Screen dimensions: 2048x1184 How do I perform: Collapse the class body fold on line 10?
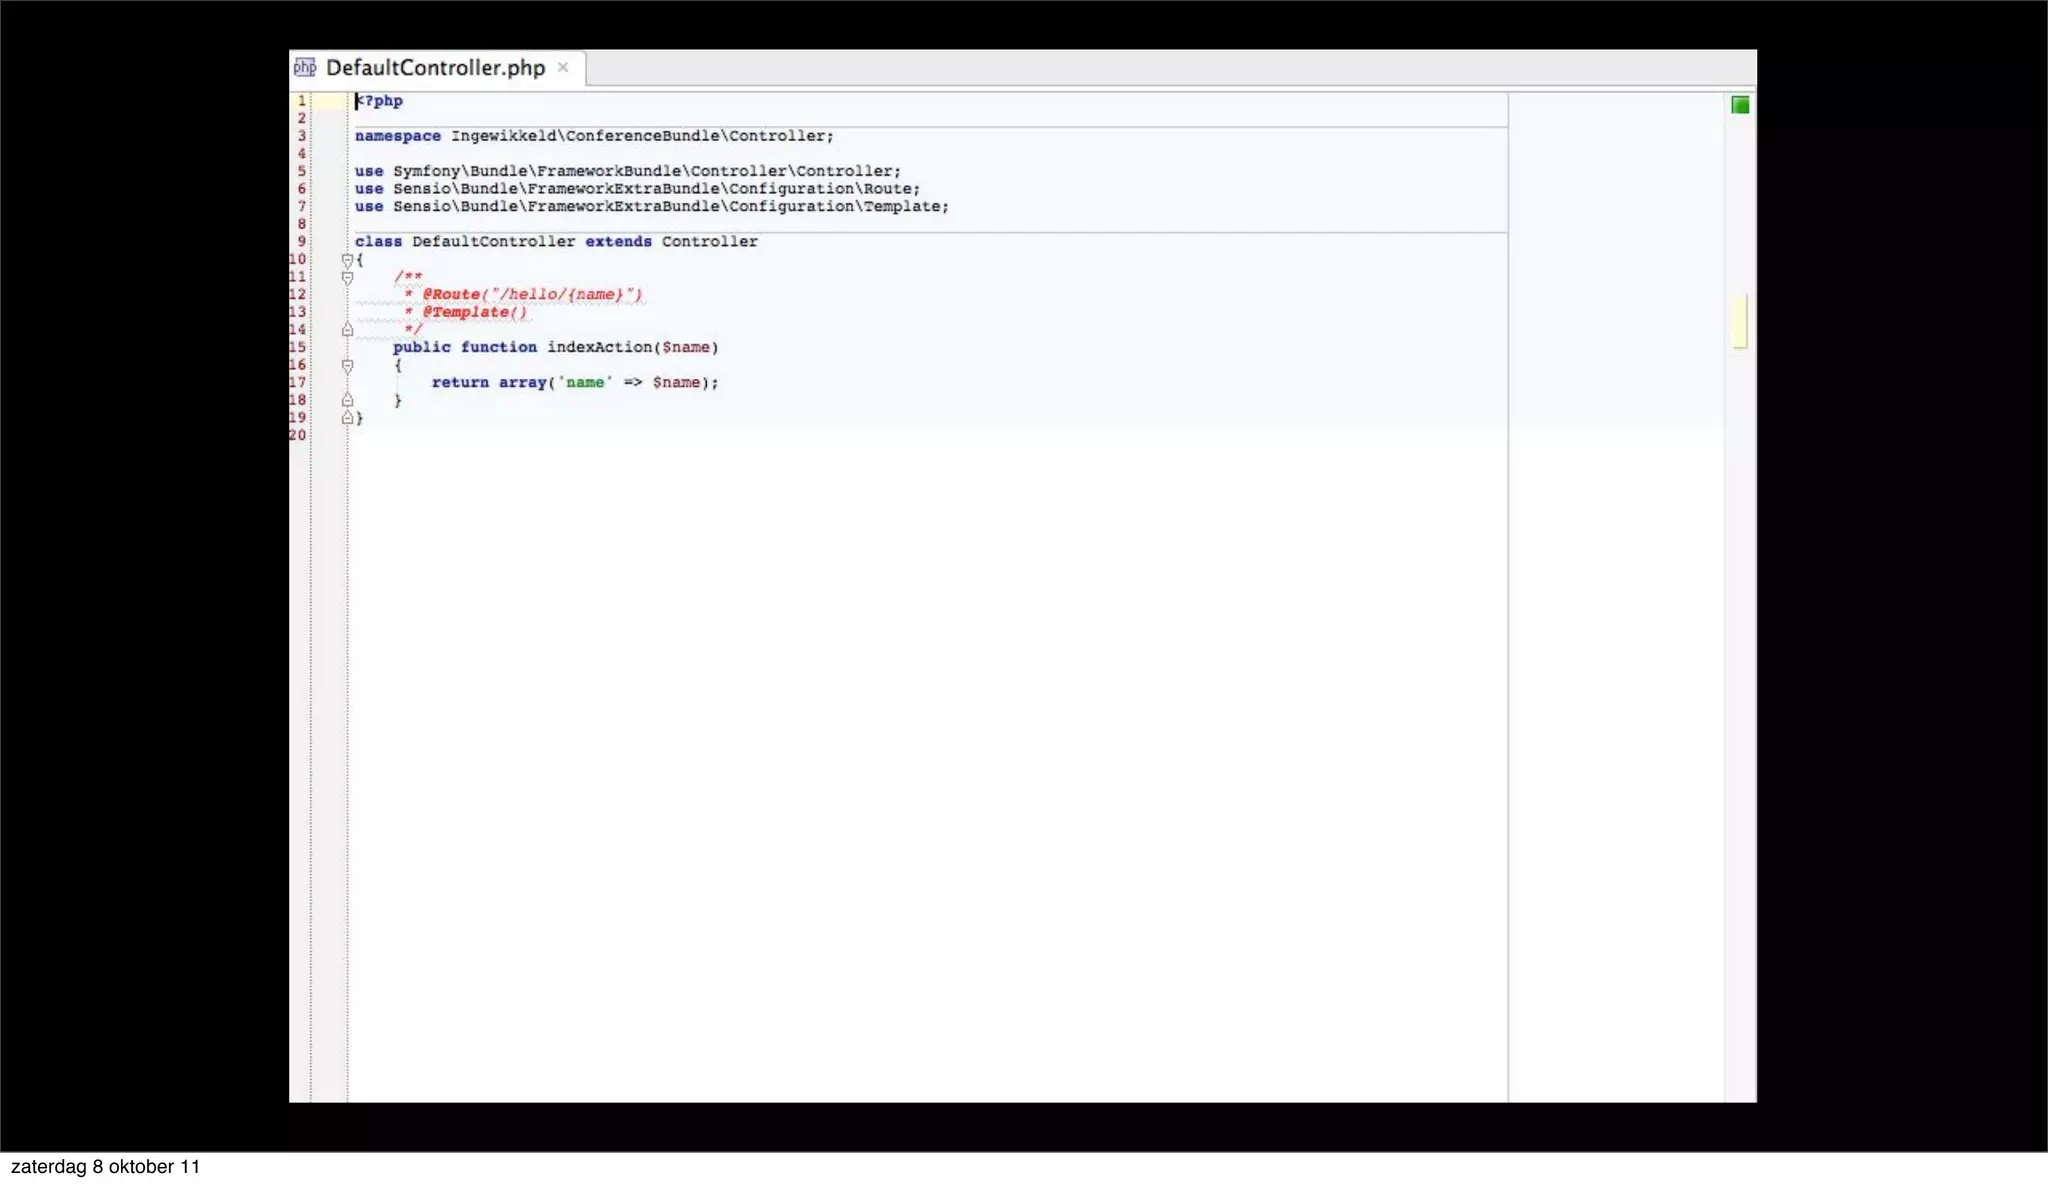point(347,260)
